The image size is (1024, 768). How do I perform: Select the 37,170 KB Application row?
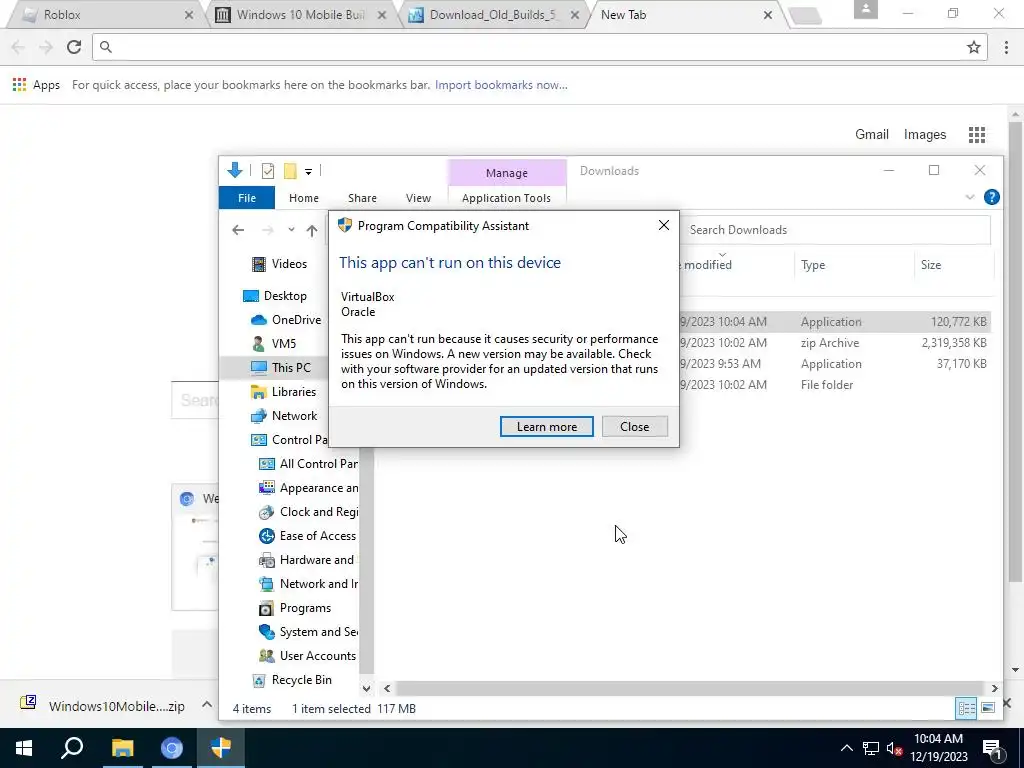tap(833, 364)
